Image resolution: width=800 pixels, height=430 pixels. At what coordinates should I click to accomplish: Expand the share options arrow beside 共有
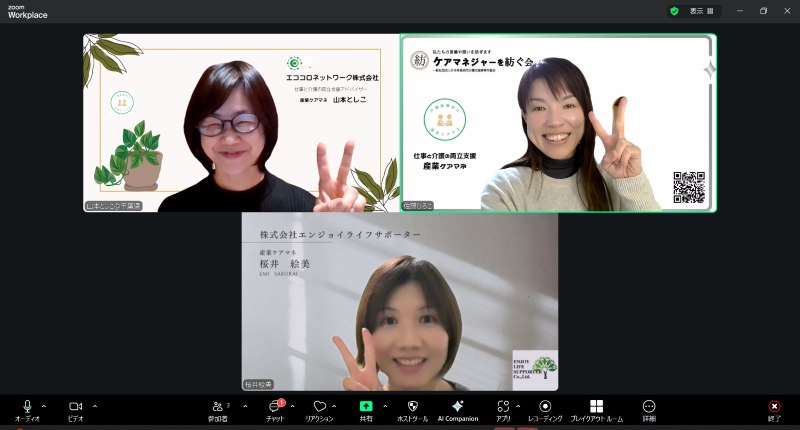coord(385,406)
